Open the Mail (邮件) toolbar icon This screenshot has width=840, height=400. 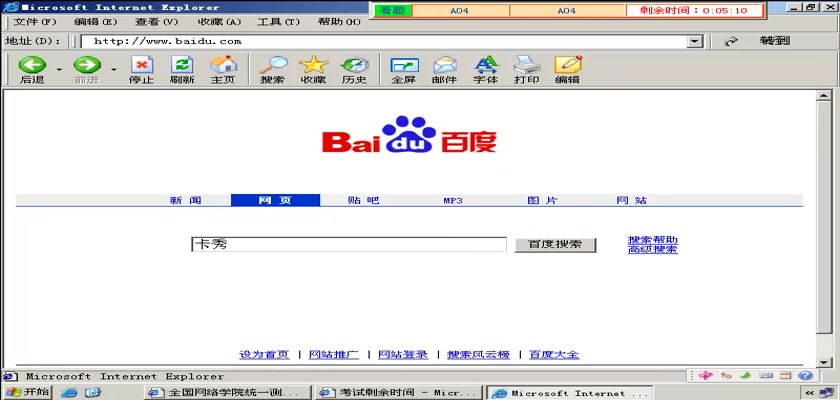point(445,70)
